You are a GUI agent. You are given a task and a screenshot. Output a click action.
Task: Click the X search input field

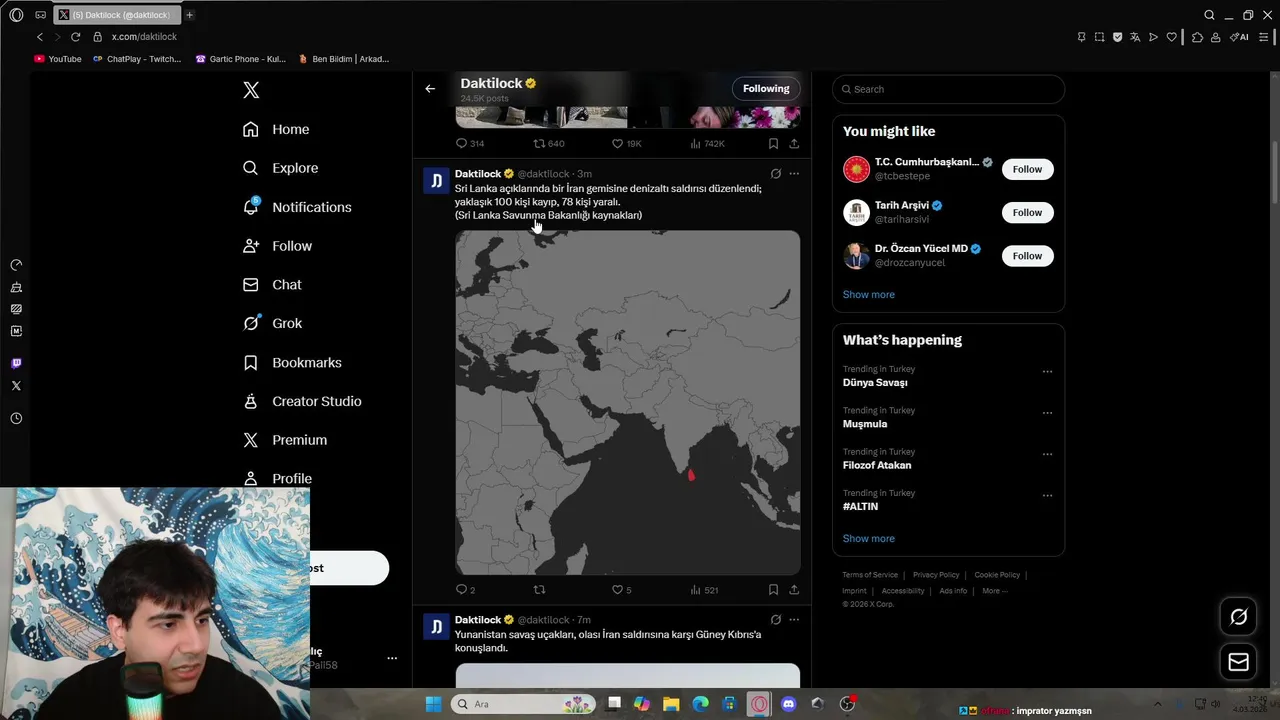click(x=948, y=89)
